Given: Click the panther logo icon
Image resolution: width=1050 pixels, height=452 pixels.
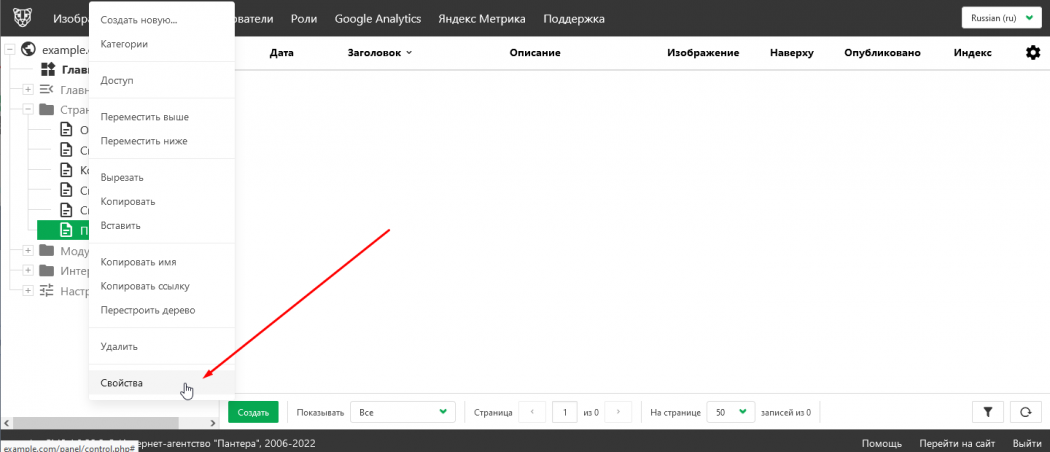Looking at the screenshot, I should point(20,19).
